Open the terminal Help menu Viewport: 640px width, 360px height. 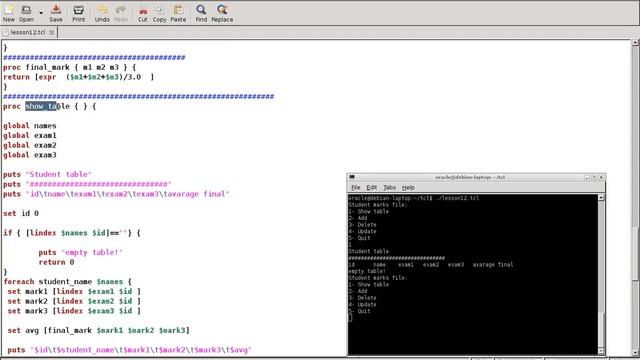(408, 187)
